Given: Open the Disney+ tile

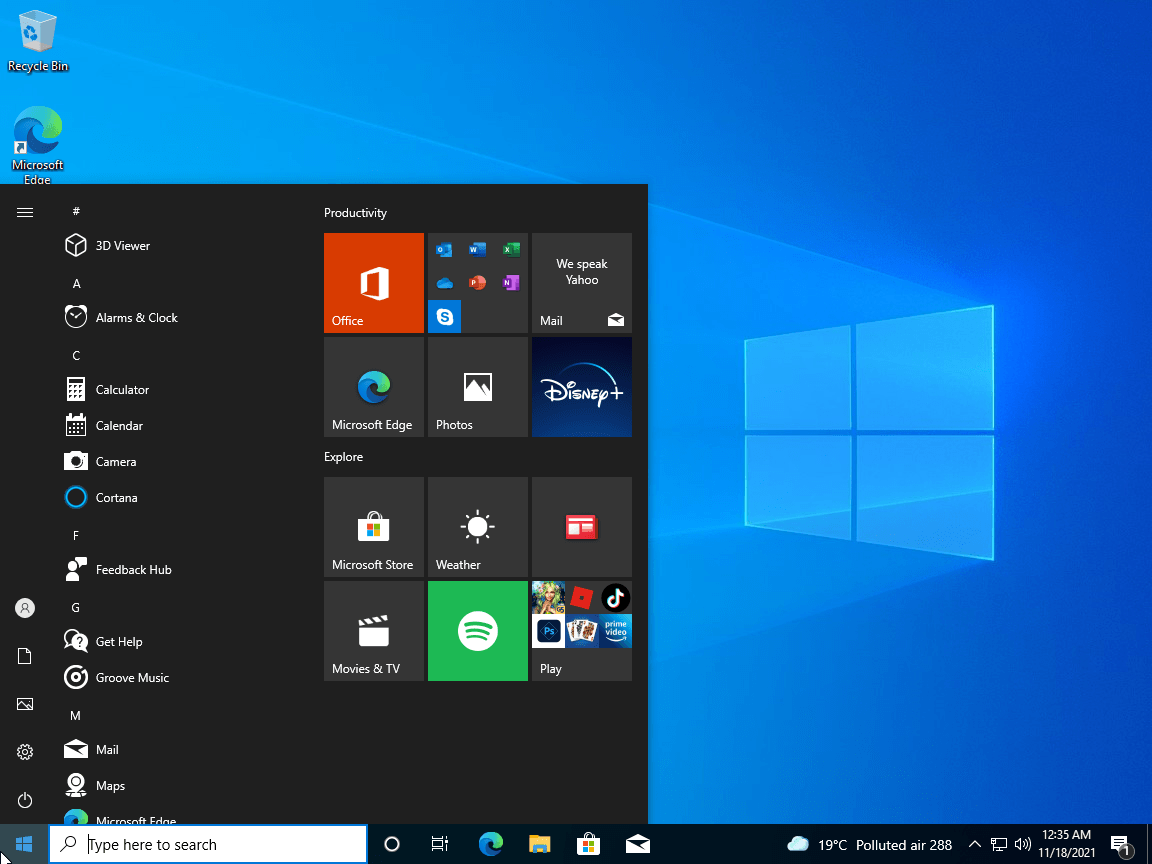Looking at the screenshot, I should click(x=581, y=387).
